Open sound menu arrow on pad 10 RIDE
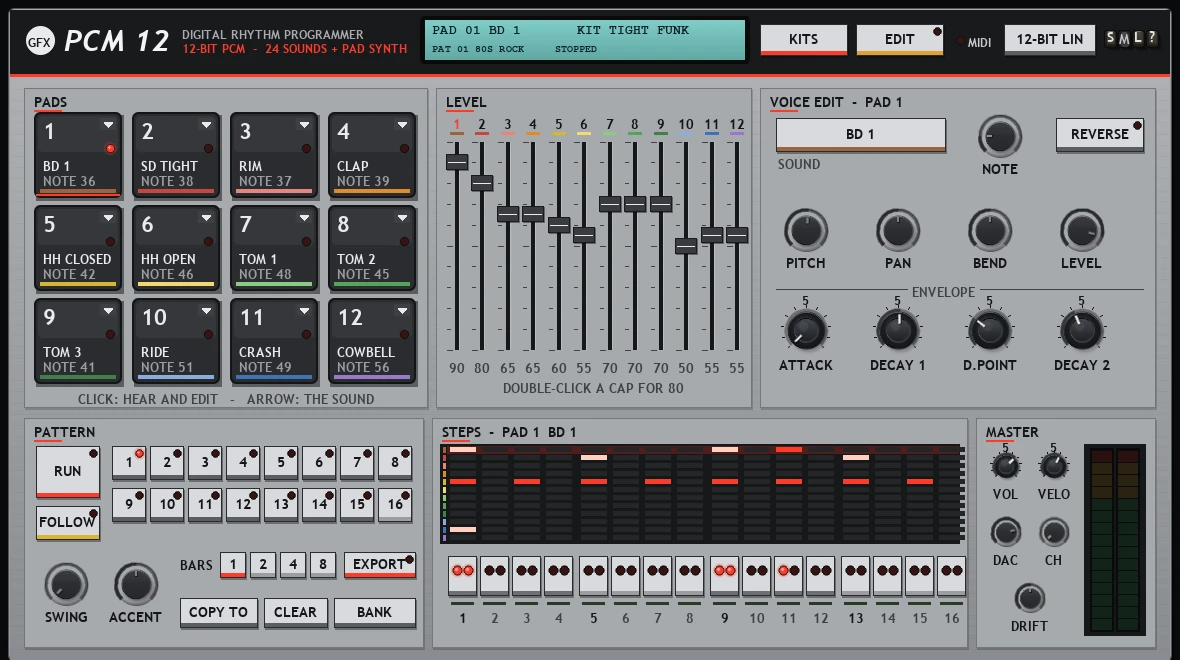The width and height of the screenshot is (1180, 660). pos(206,311)
